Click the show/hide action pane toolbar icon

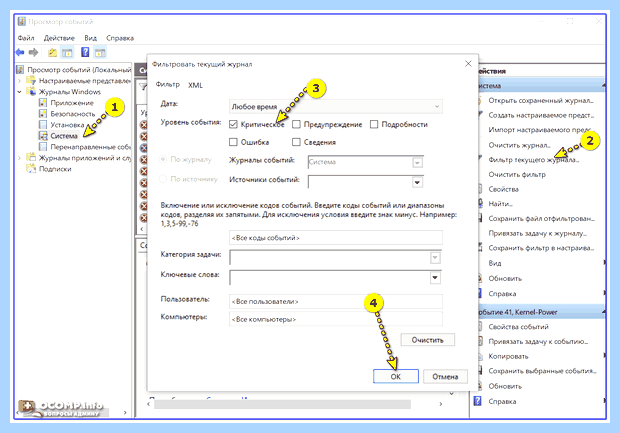pyautogui.click(x=100, y=52)
